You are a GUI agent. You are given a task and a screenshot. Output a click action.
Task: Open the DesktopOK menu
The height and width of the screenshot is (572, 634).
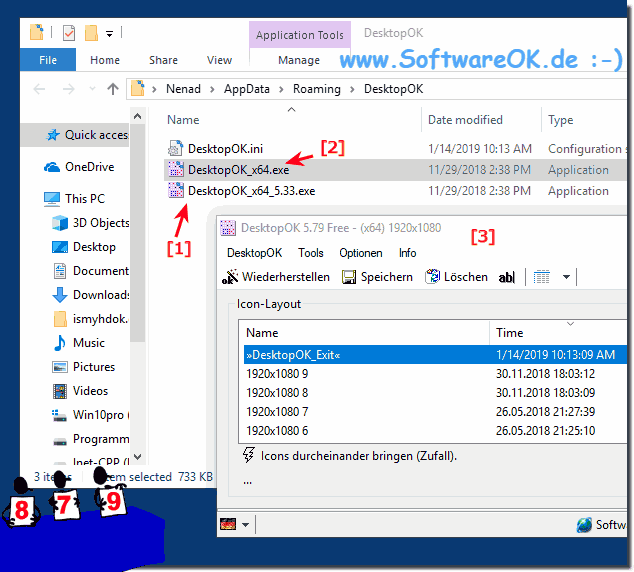tap(254, 253)
